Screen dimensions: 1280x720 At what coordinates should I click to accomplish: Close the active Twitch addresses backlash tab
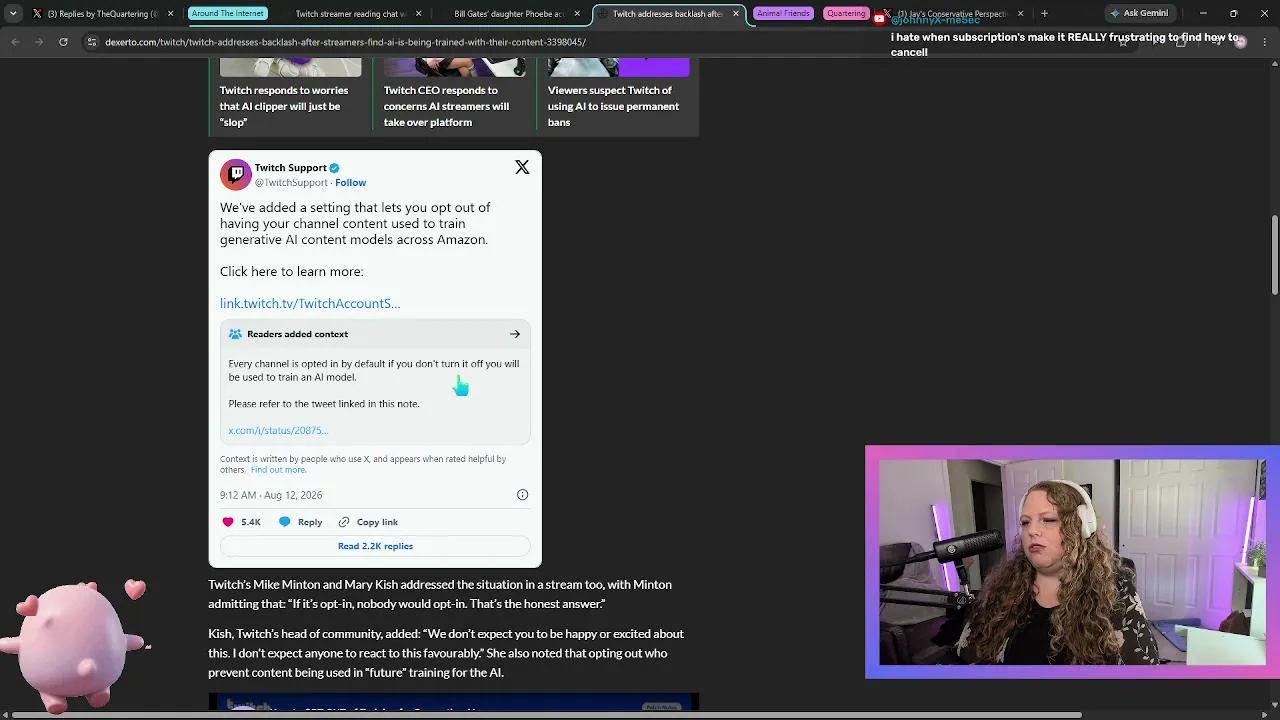736,14
